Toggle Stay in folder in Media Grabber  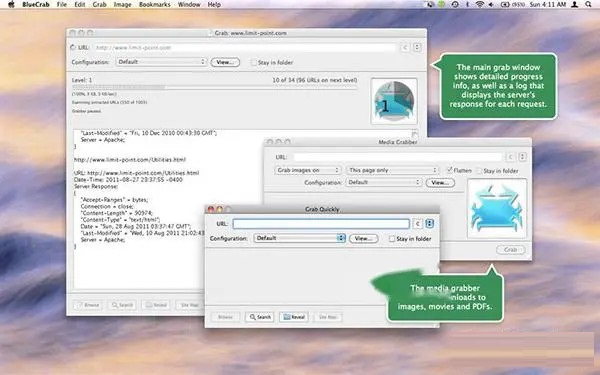(x=479, y=171)
